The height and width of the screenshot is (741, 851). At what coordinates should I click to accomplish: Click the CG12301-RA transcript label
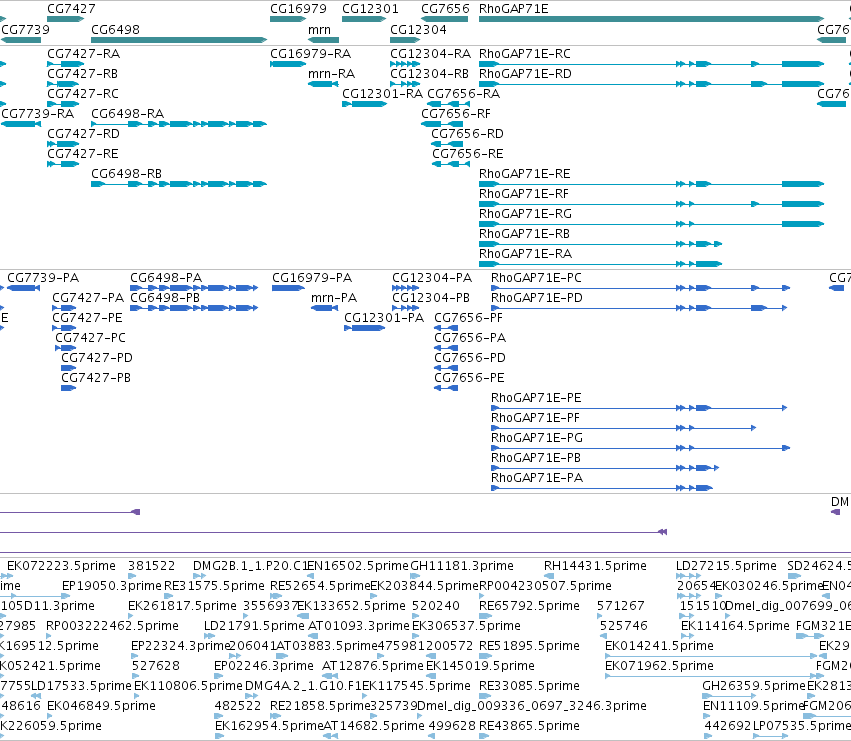[382, 93]
